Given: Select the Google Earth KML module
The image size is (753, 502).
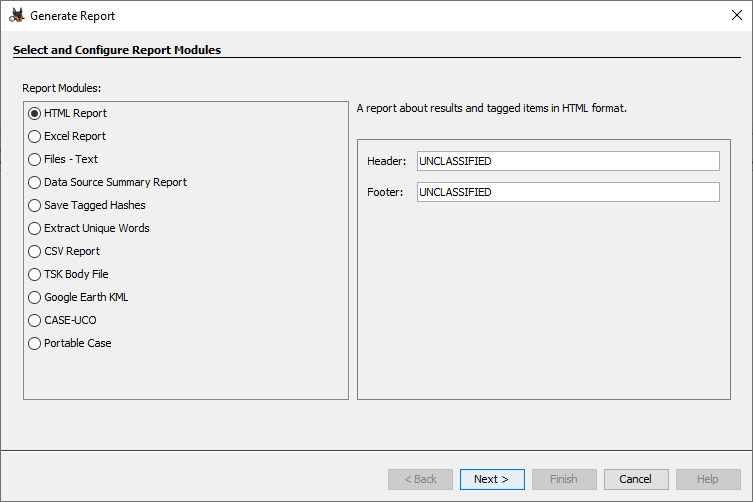Looking at the screenshot, I should point(35,297).
